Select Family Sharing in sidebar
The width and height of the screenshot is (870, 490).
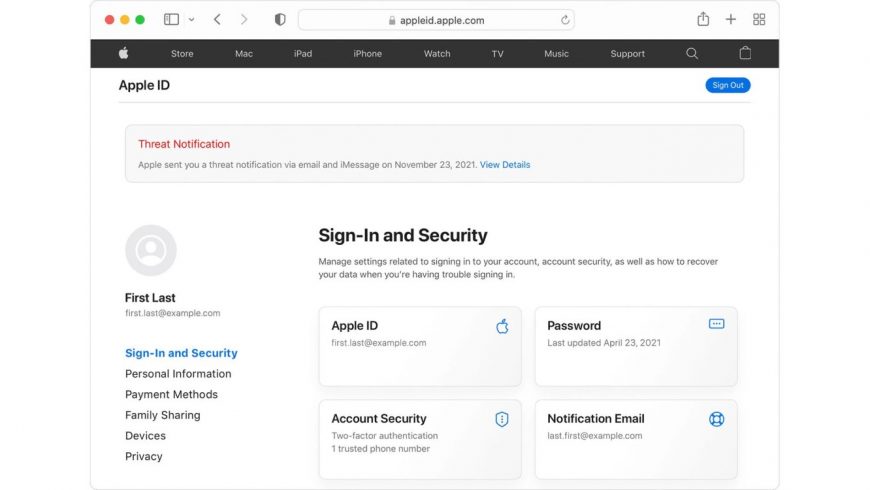(163, 415)
